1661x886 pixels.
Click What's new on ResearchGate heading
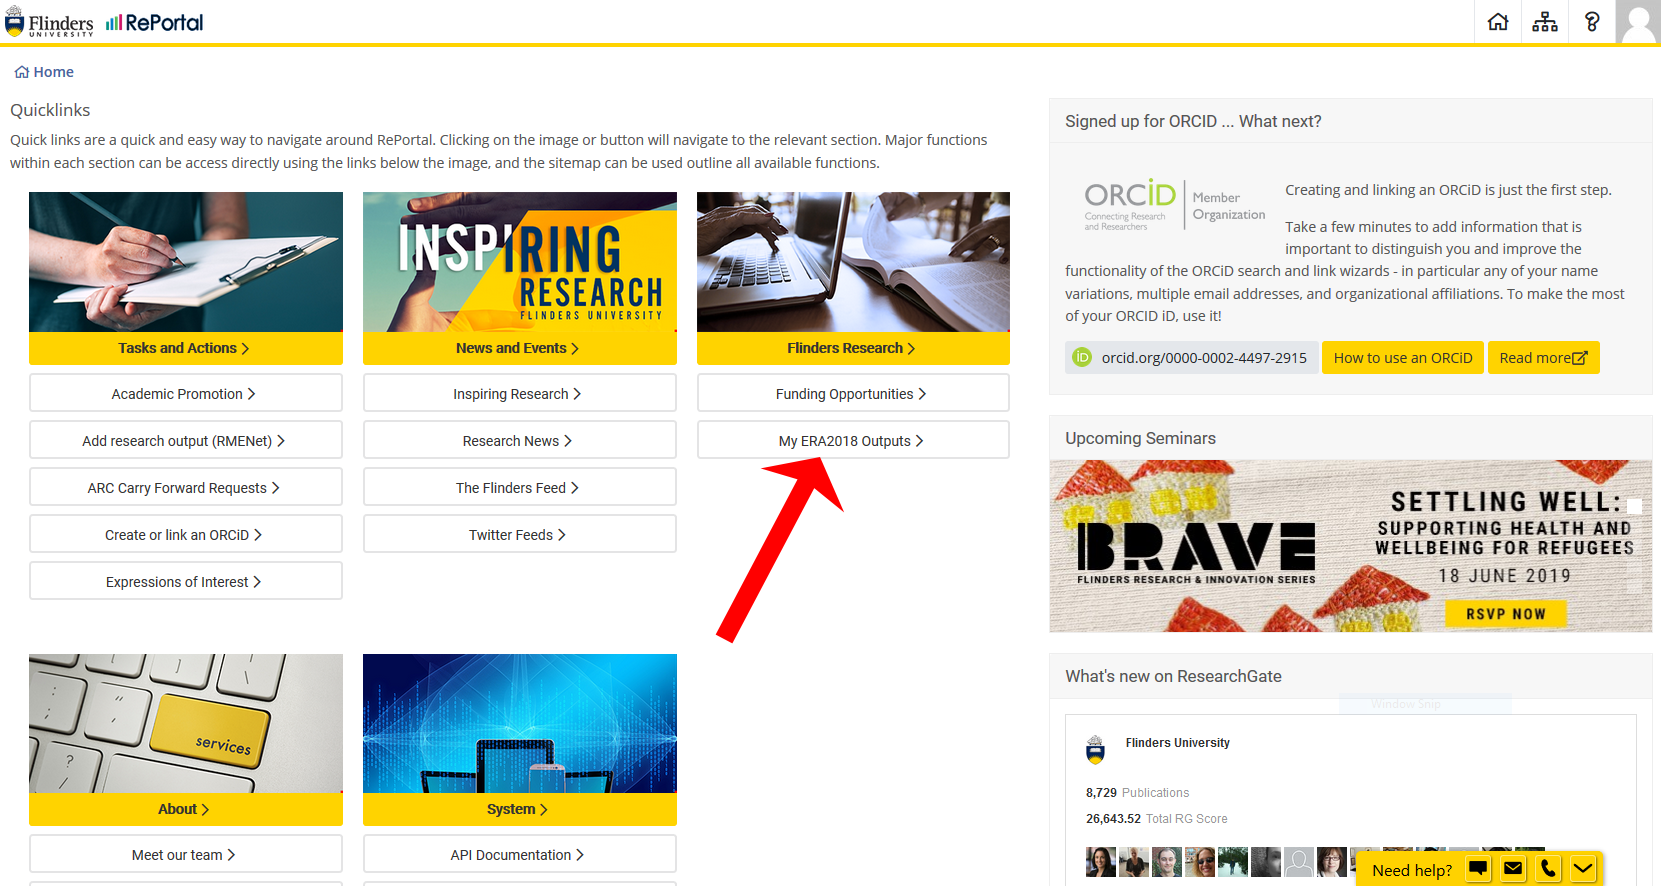[x=1173, y=676]
